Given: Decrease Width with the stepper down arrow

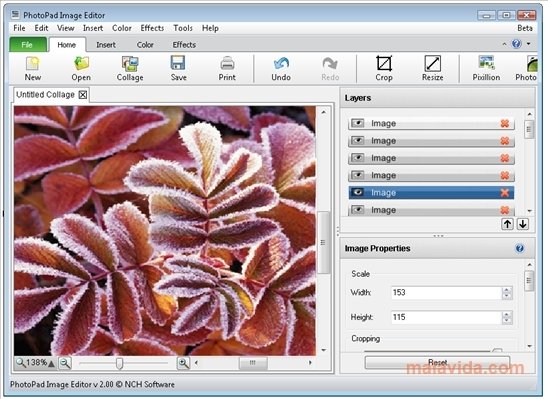Looking at the screenshot, I should (x=507, y=296).
